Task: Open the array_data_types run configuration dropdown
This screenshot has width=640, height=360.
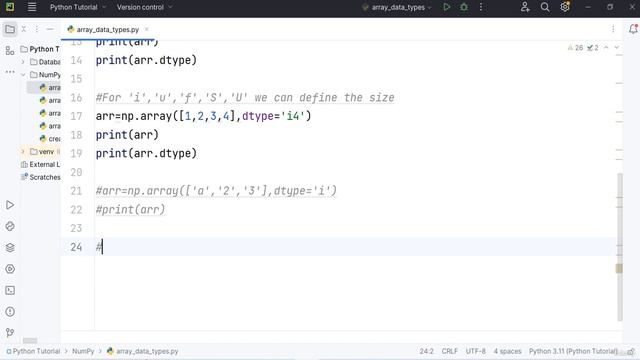Action: [397, 7]
